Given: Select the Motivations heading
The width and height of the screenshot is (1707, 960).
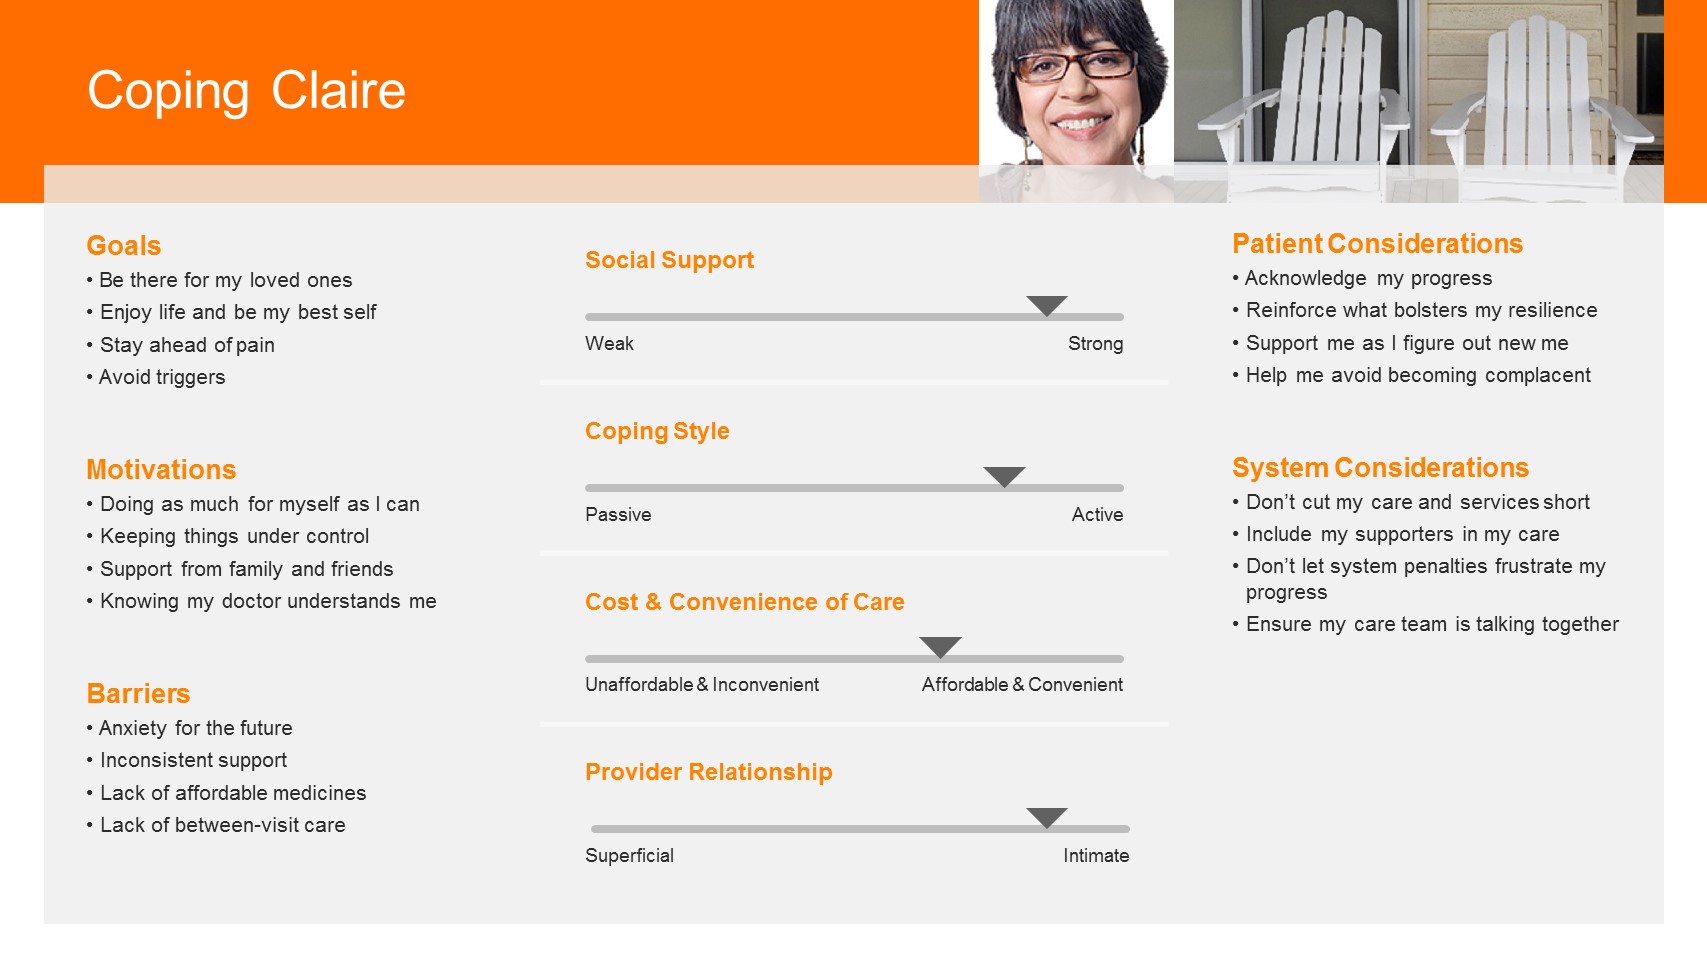Looking at the screenshot, I should (x=161, y=469).
